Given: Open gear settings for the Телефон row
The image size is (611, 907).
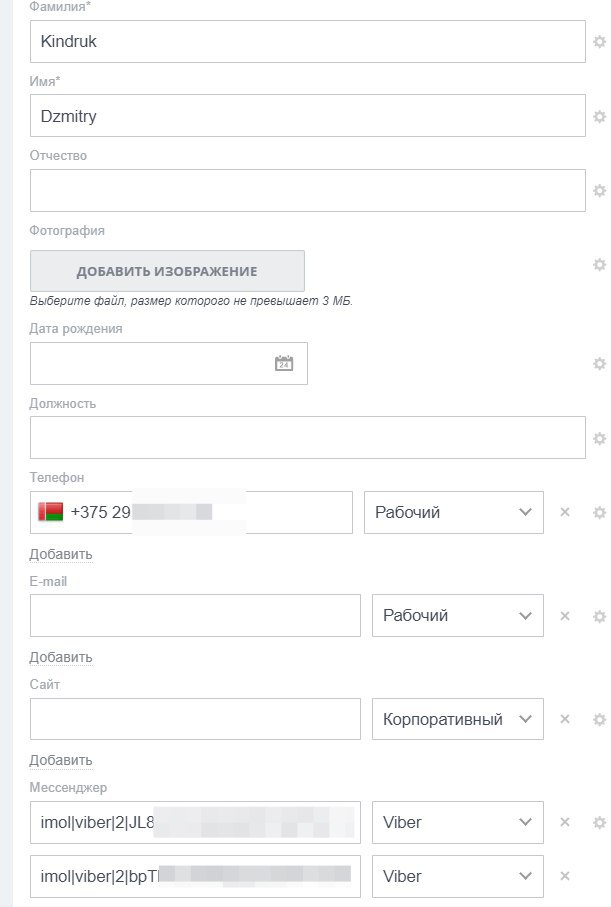Looking at the screenshot, I should tap(599, 513).
